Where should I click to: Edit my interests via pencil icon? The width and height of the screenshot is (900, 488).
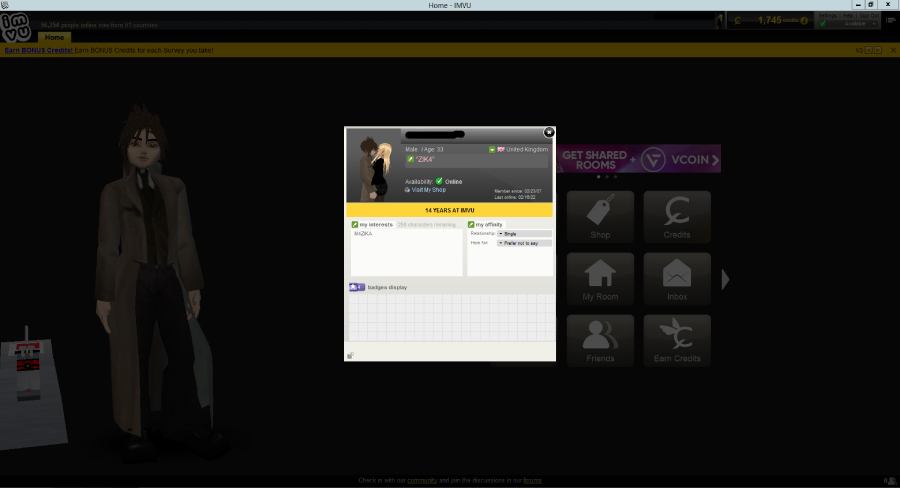355,224
